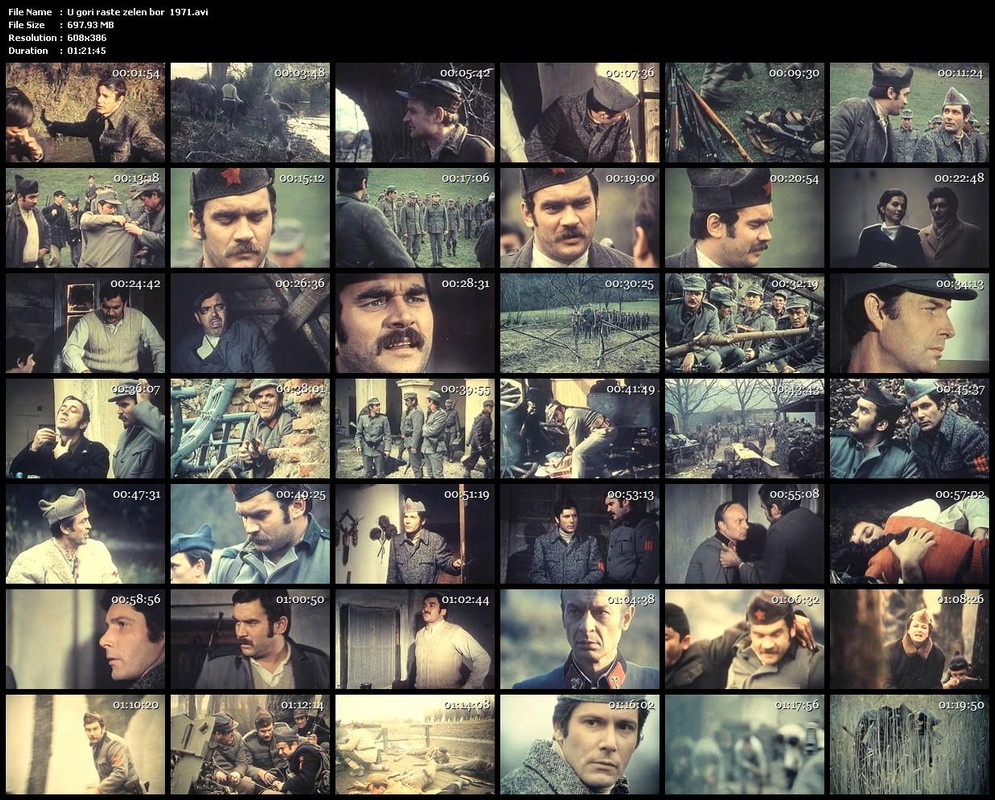Viewport: 995px width, 800px height.
Task: Select the thumbnail timestamped 01:10:20
Action: coord(85,744)
